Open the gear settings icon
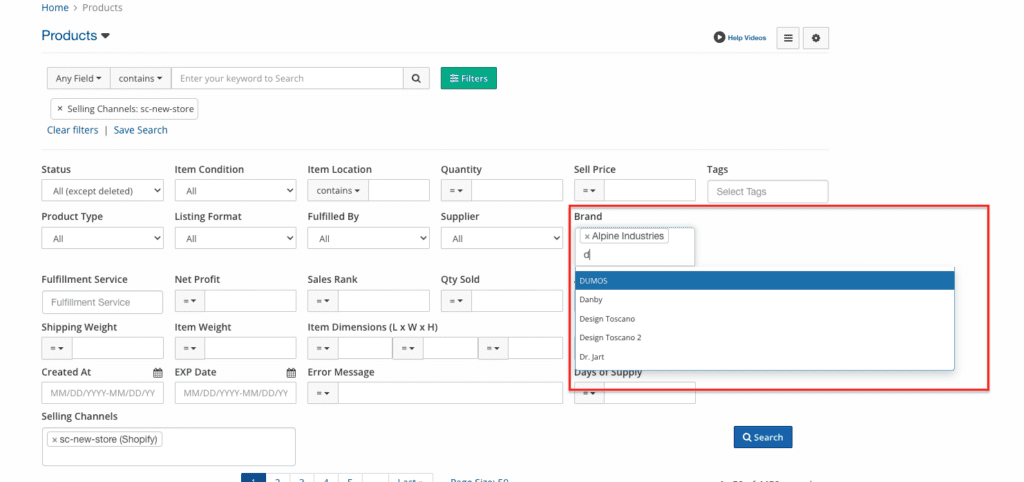1024x482 pixels. click(816, 38)
